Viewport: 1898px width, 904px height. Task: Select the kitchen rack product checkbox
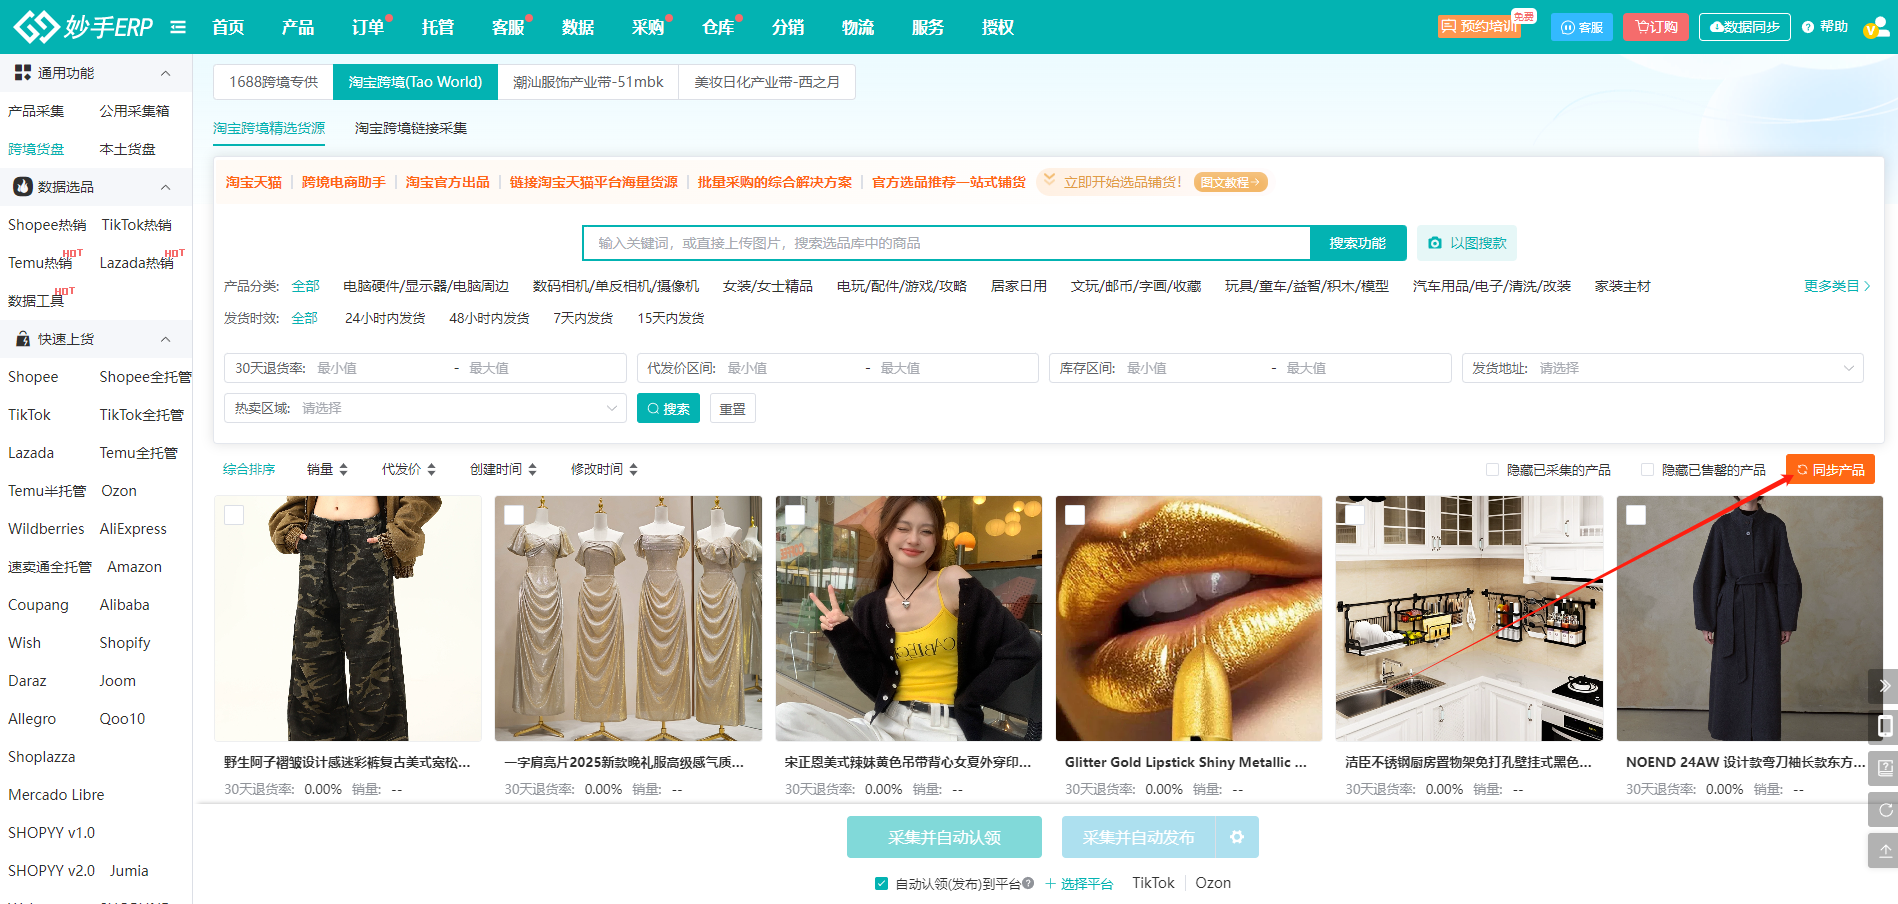click(1355, 515)
